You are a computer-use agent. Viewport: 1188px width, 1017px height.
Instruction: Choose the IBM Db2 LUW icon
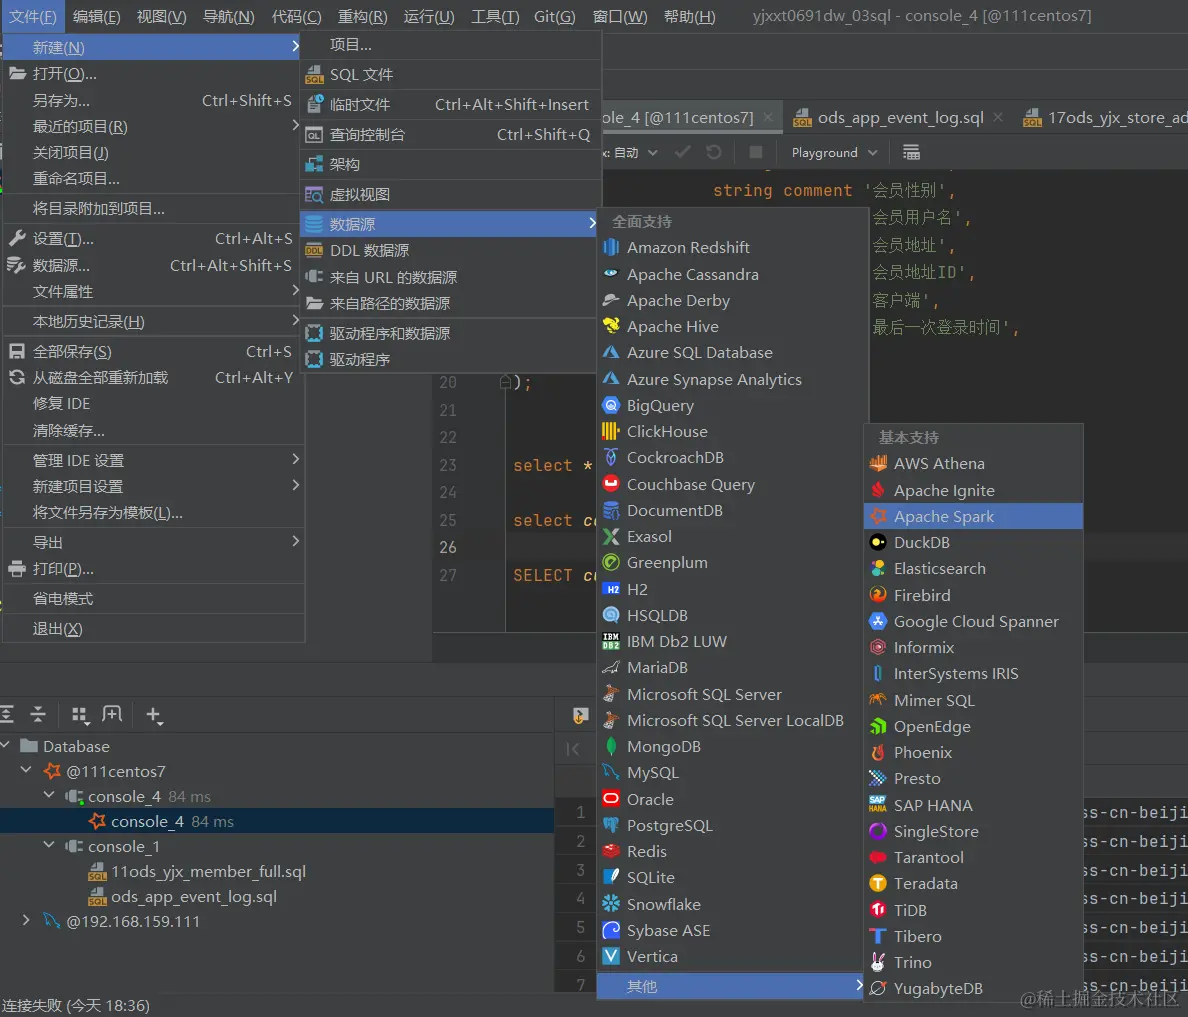pyautogui.click(x=611, y=641)
